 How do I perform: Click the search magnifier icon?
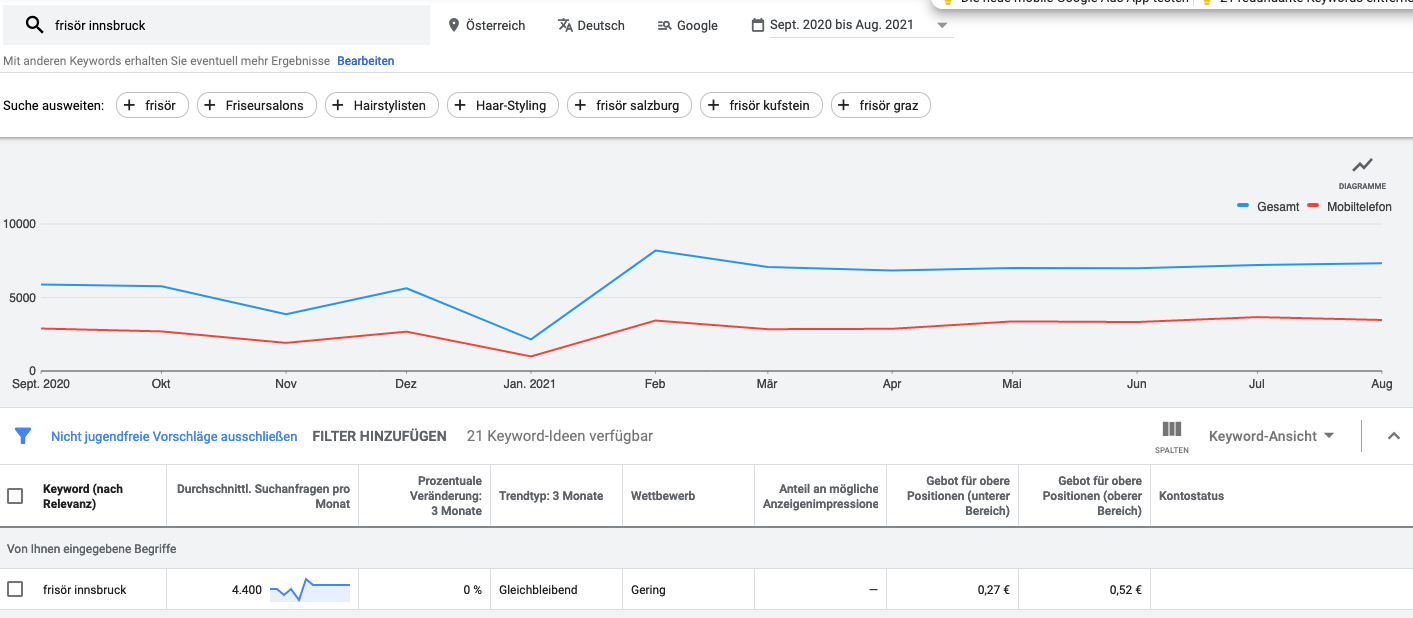click(x=34, y=25)
